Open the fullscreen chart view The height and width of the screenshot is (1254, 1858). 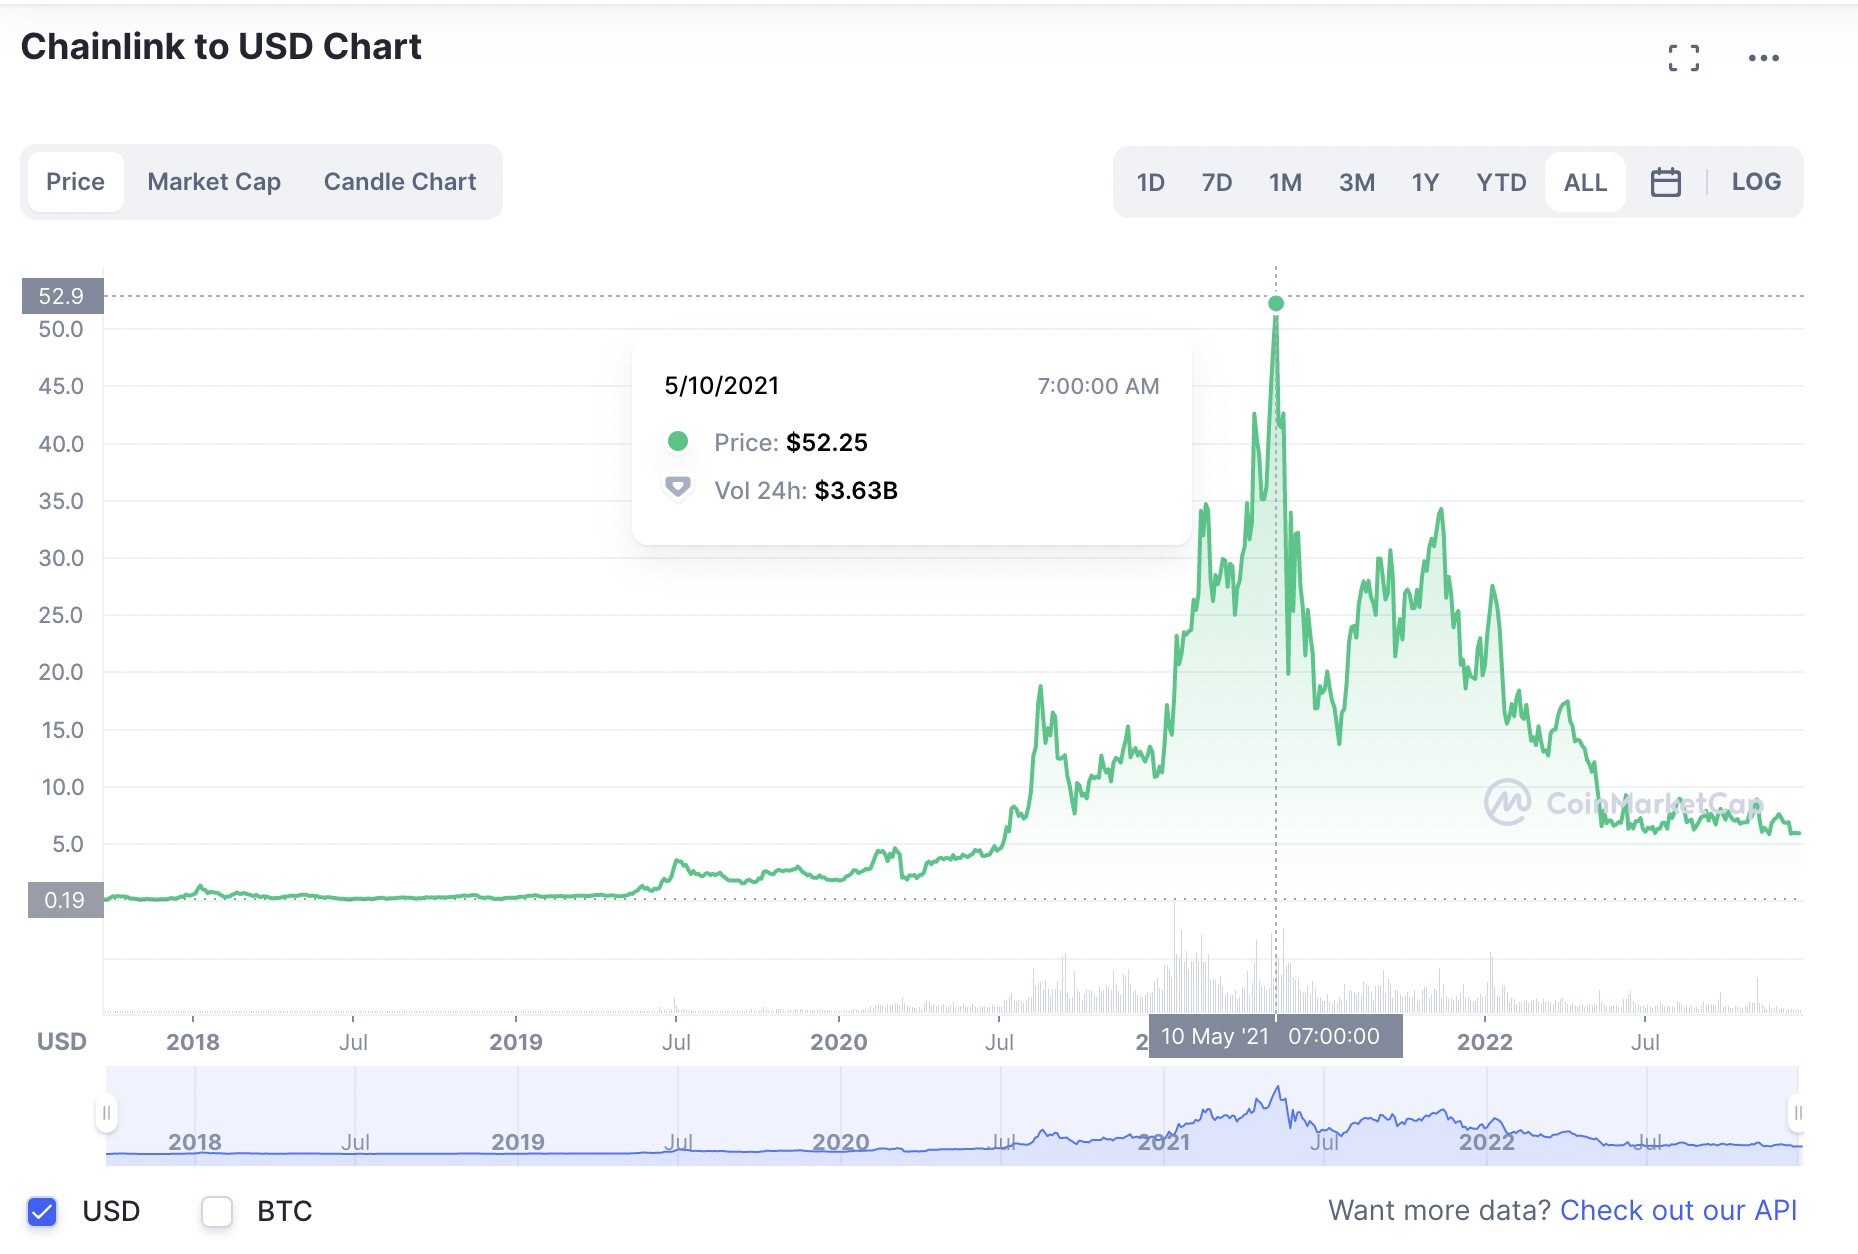tap(1685, 57)
